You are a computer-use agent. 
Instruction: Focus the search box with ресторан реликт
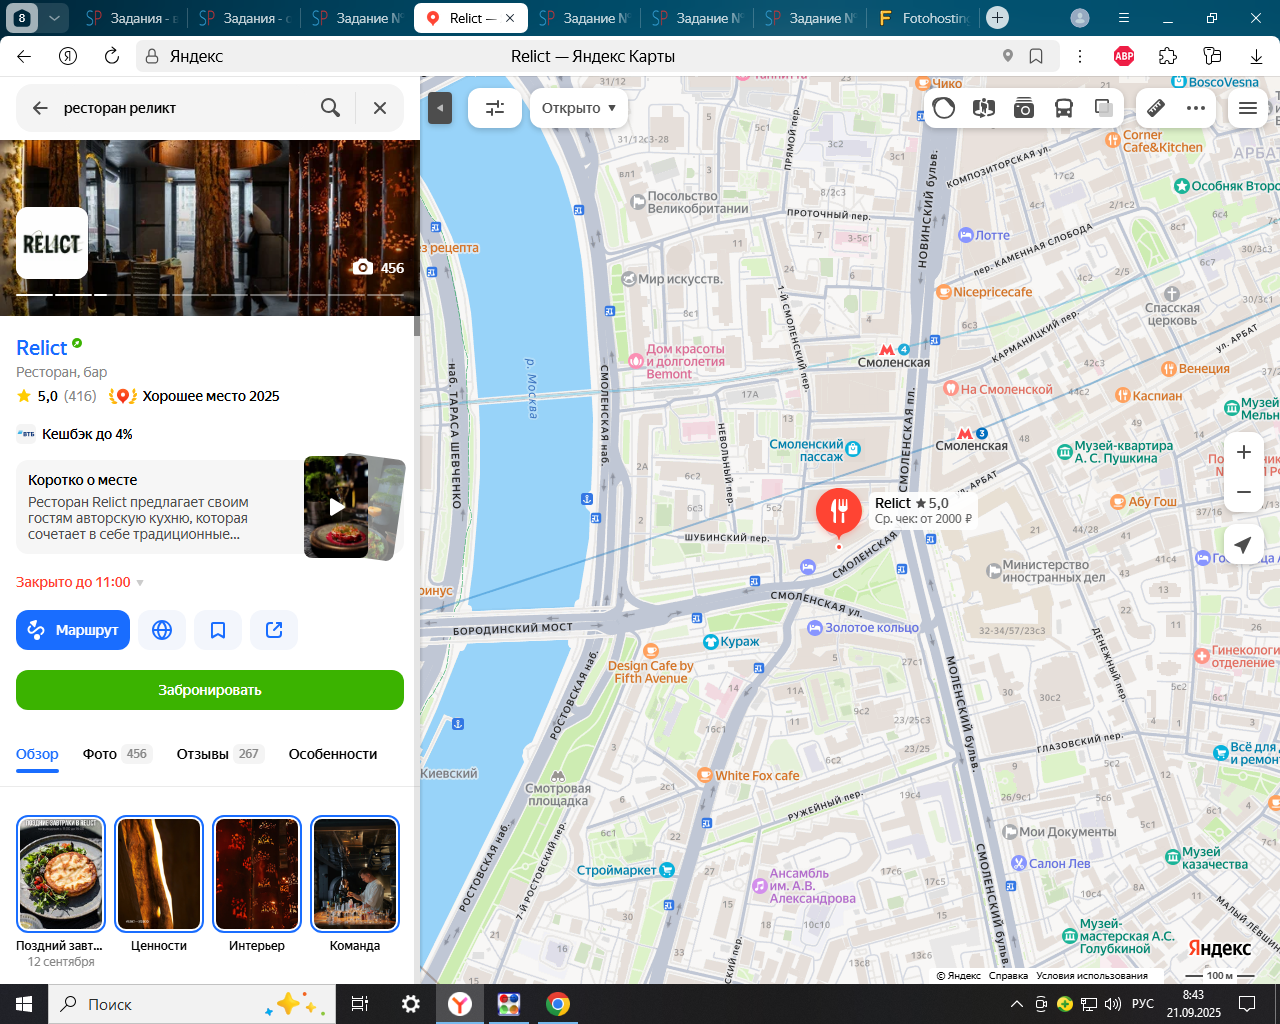(x=185, y=108)
